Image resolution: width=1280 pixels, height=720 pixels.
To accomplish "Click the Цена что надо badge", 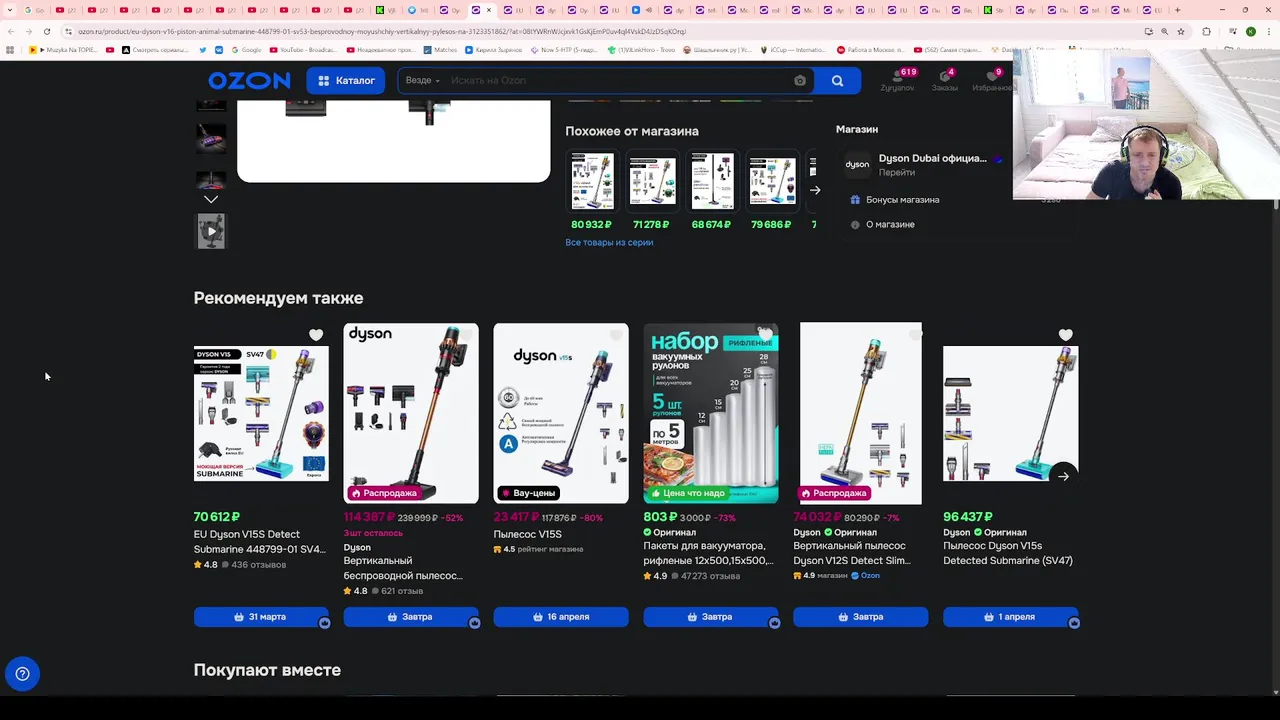I will point(688,493).
